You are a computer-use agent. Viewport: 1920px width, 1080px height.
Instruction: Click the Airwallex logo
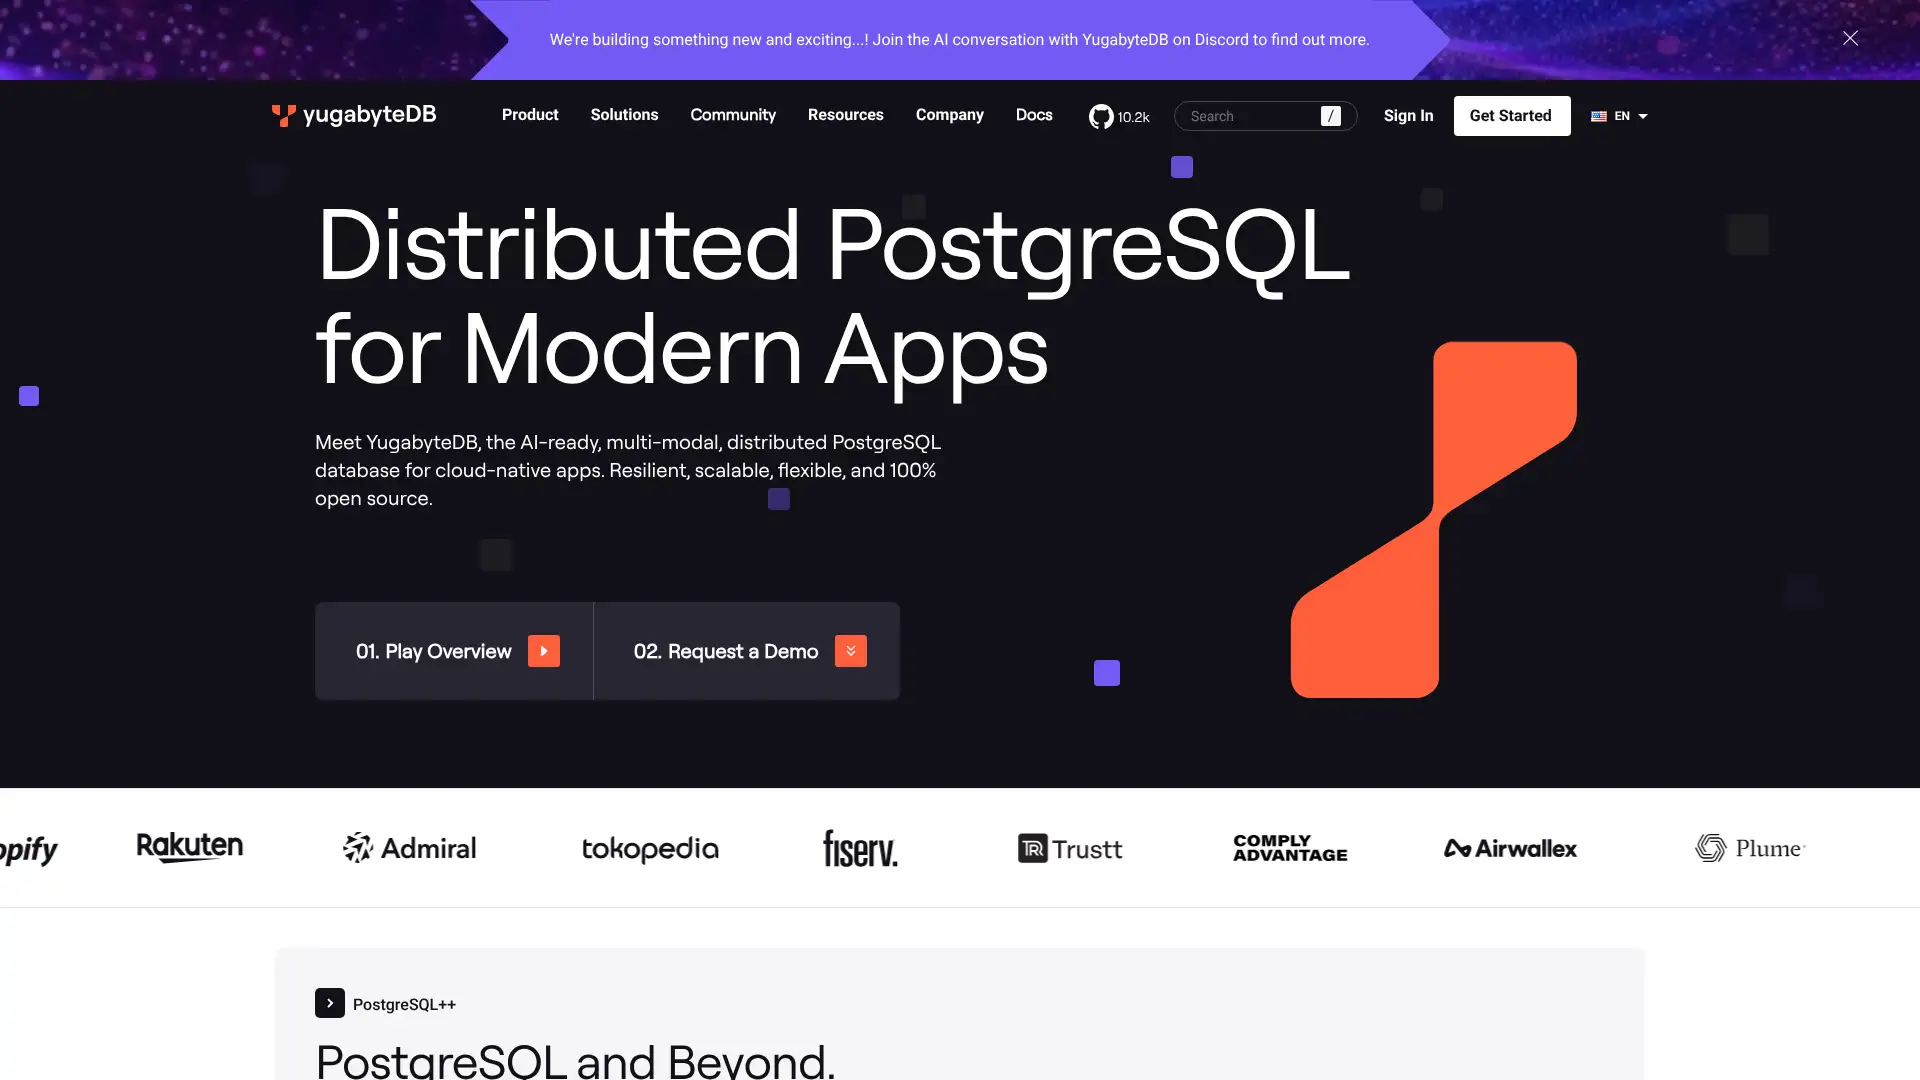point(1510,848)
